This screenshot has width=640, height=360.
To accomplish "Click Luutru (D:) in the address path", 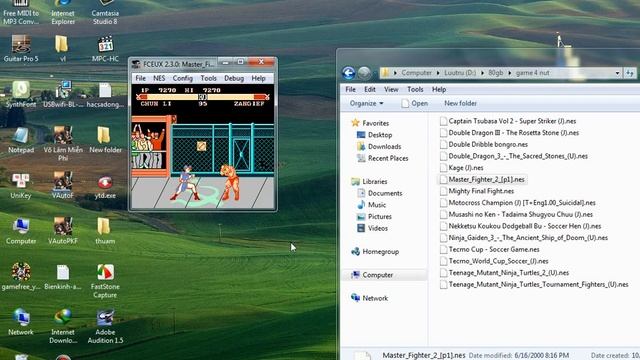I will pyautogui.click(x=460, y=73).
